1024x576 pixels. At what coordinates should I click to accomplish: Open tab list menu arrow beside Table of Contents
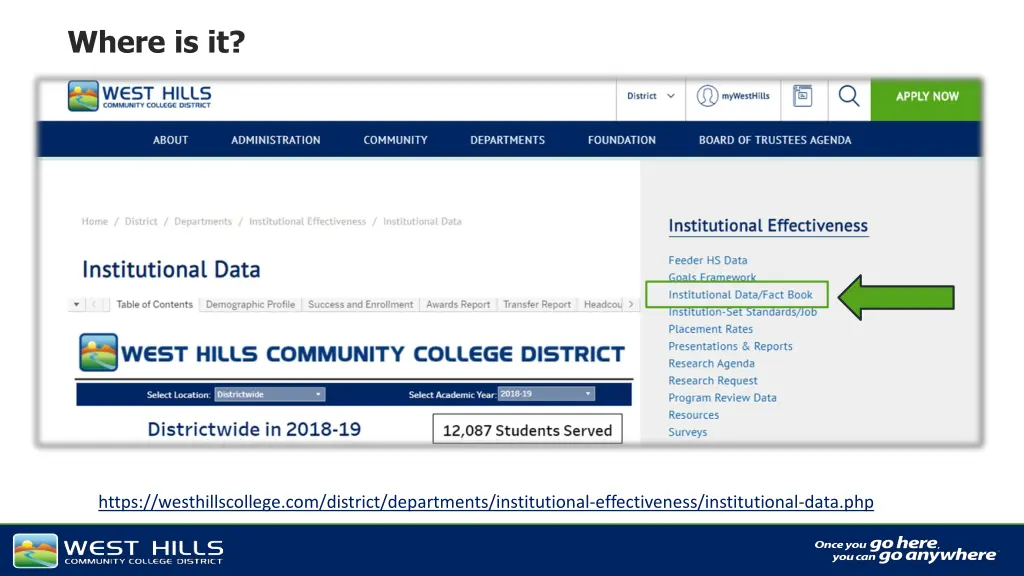point(76,304)
